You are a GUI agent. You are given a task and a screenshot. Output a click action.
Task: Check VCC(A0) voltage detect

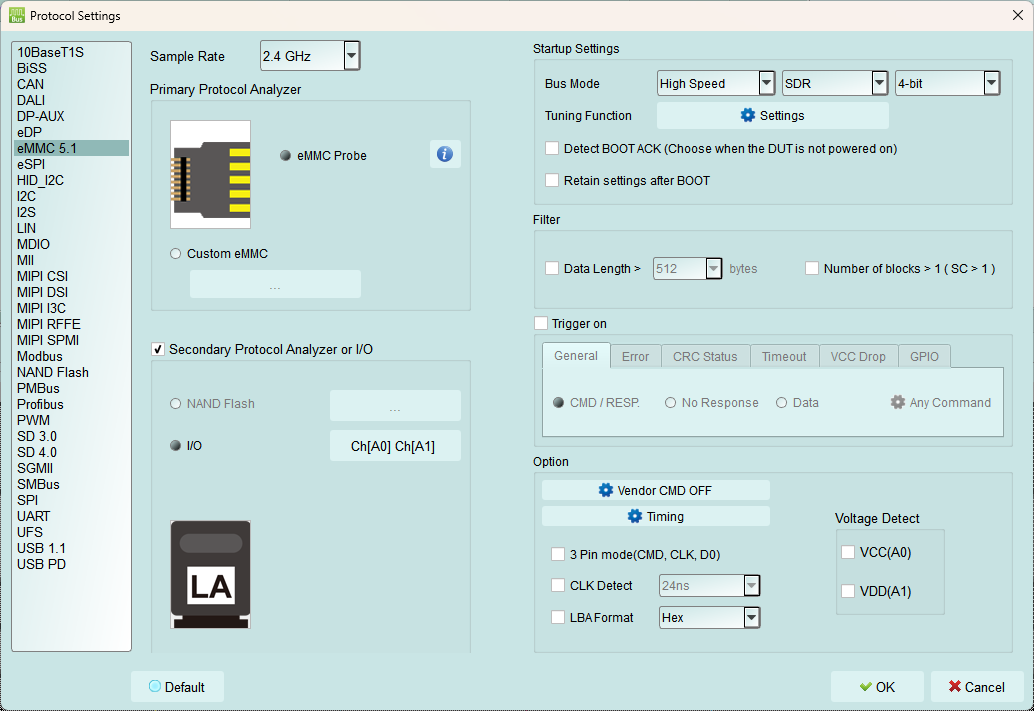pyautogui.click(x=848, y=552)
